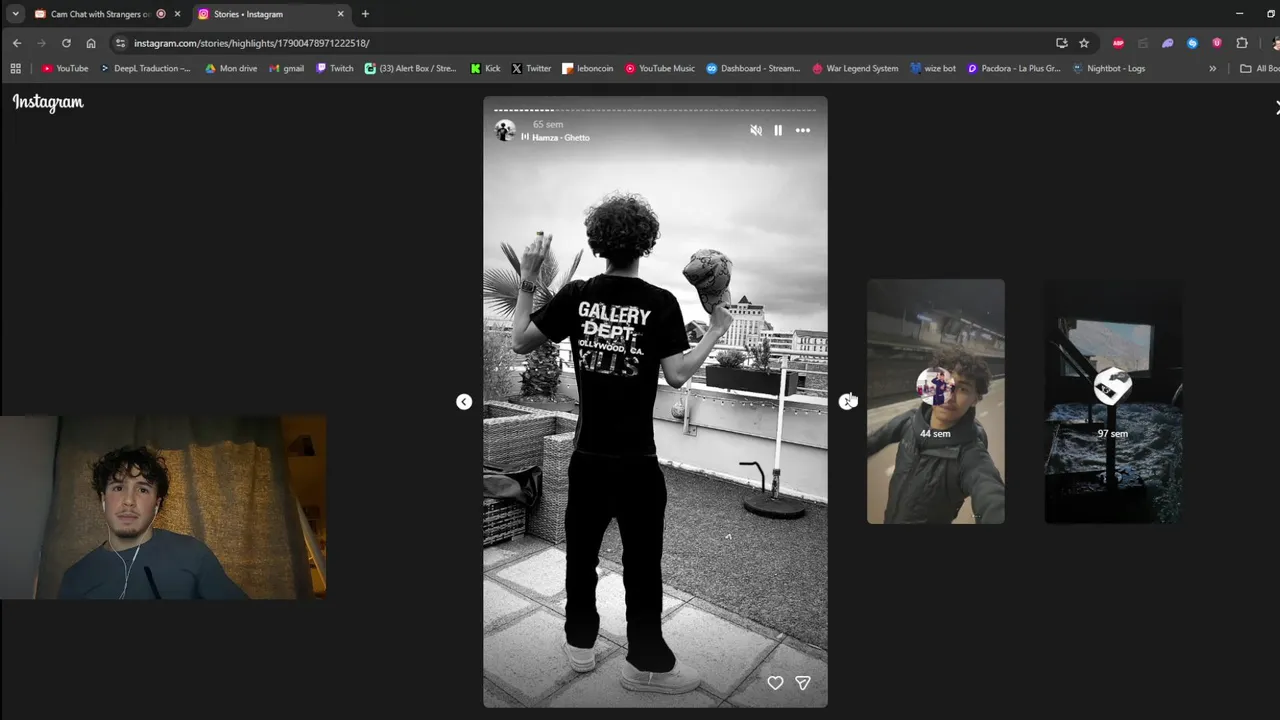Open the 97 sem highlight thumbnail

(x=1113, y=401)
